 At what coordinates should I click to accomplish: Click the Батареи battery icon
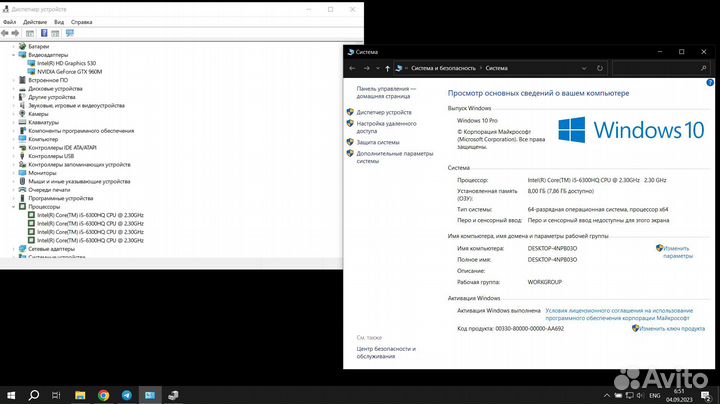pyautogui.click(x=22, y=46)
